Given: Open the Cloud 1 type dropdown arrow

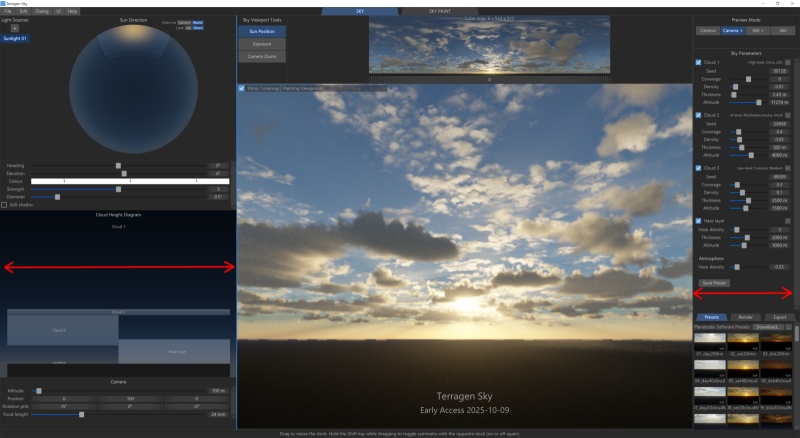Looking at the screenshot, I should tap(788, 62).
